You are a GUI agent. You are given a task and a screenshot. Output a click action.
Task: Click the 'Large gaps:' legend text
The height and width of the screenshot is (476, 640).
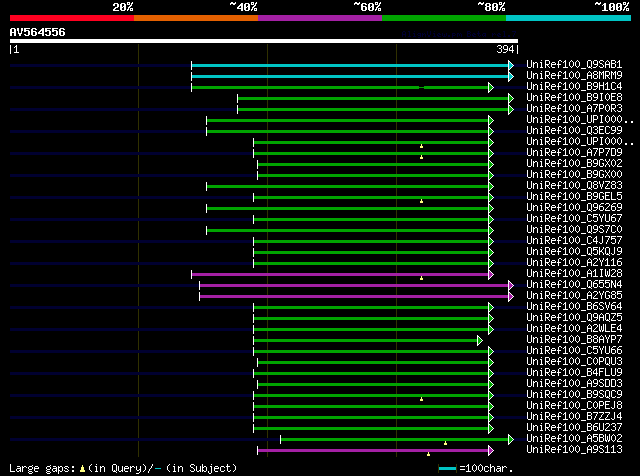coord(42,469)
